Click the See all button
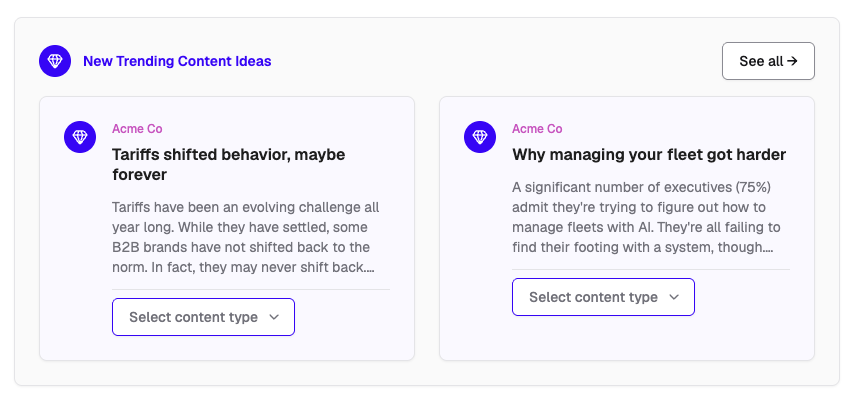Viewport: 859px width, 407px height. coord(768,61)
